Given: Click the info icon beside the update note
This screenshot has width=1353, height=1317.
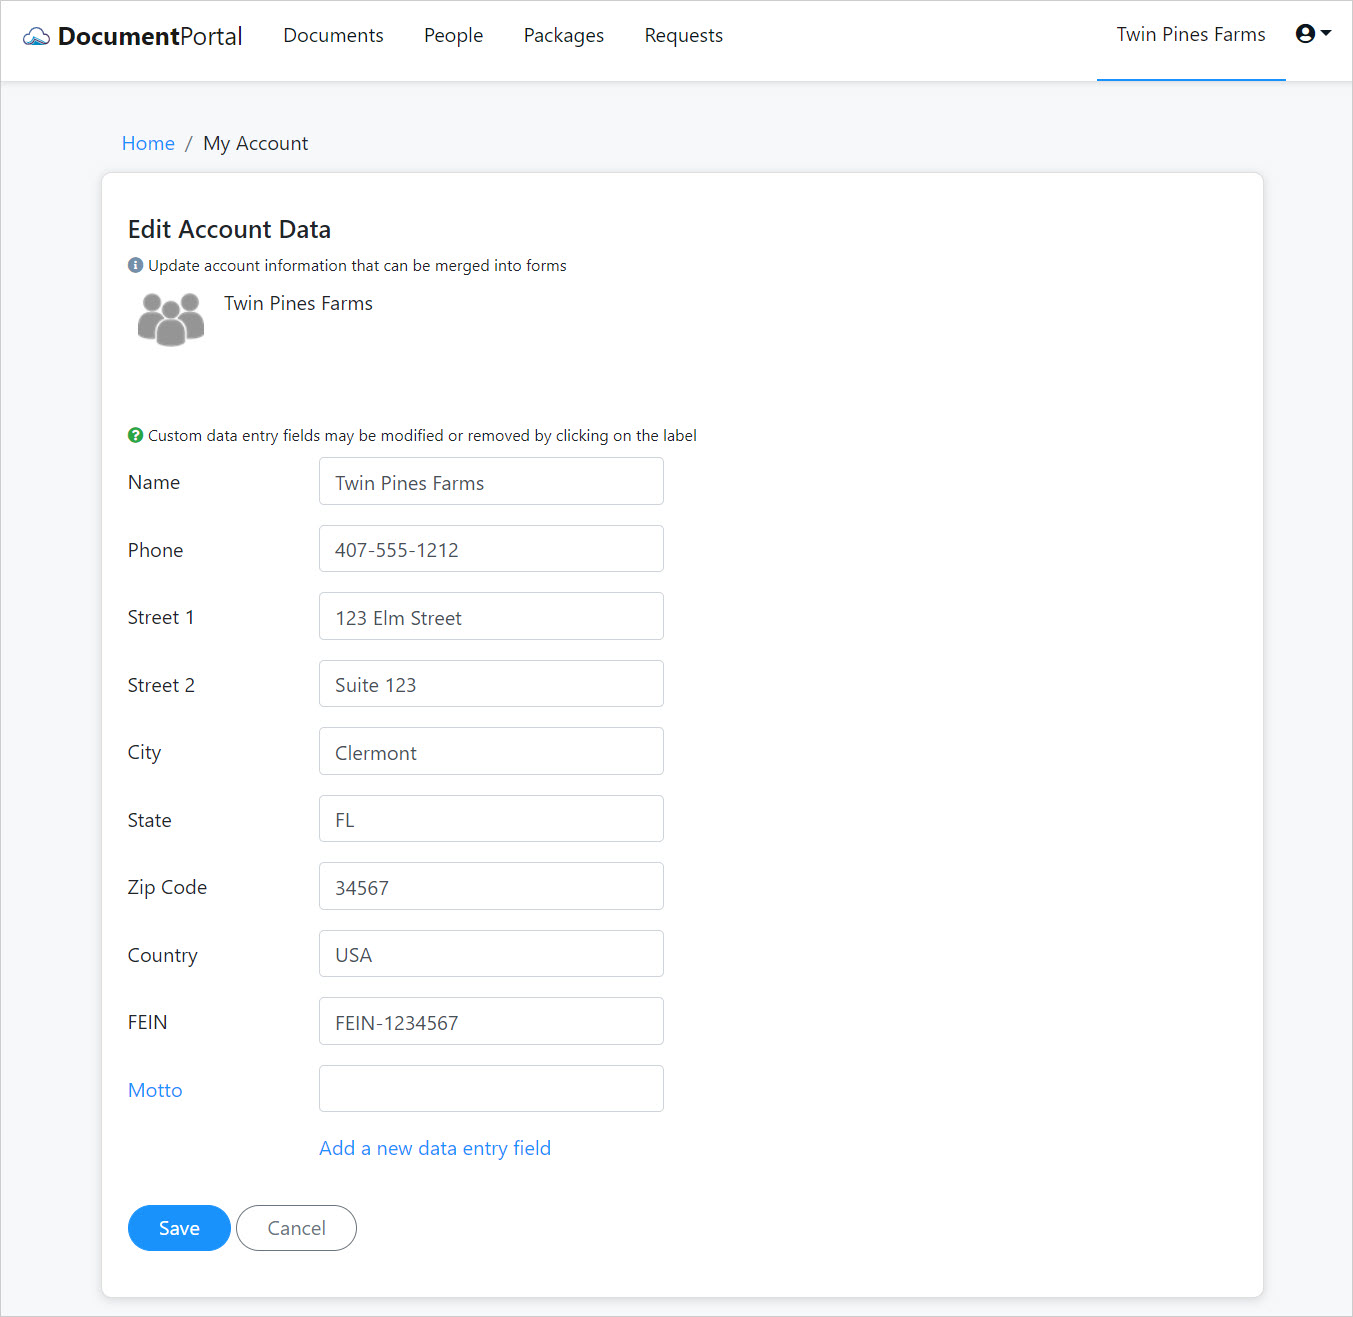Looking at the screenshot, I should pyautogui.click(x=134, y=265).
